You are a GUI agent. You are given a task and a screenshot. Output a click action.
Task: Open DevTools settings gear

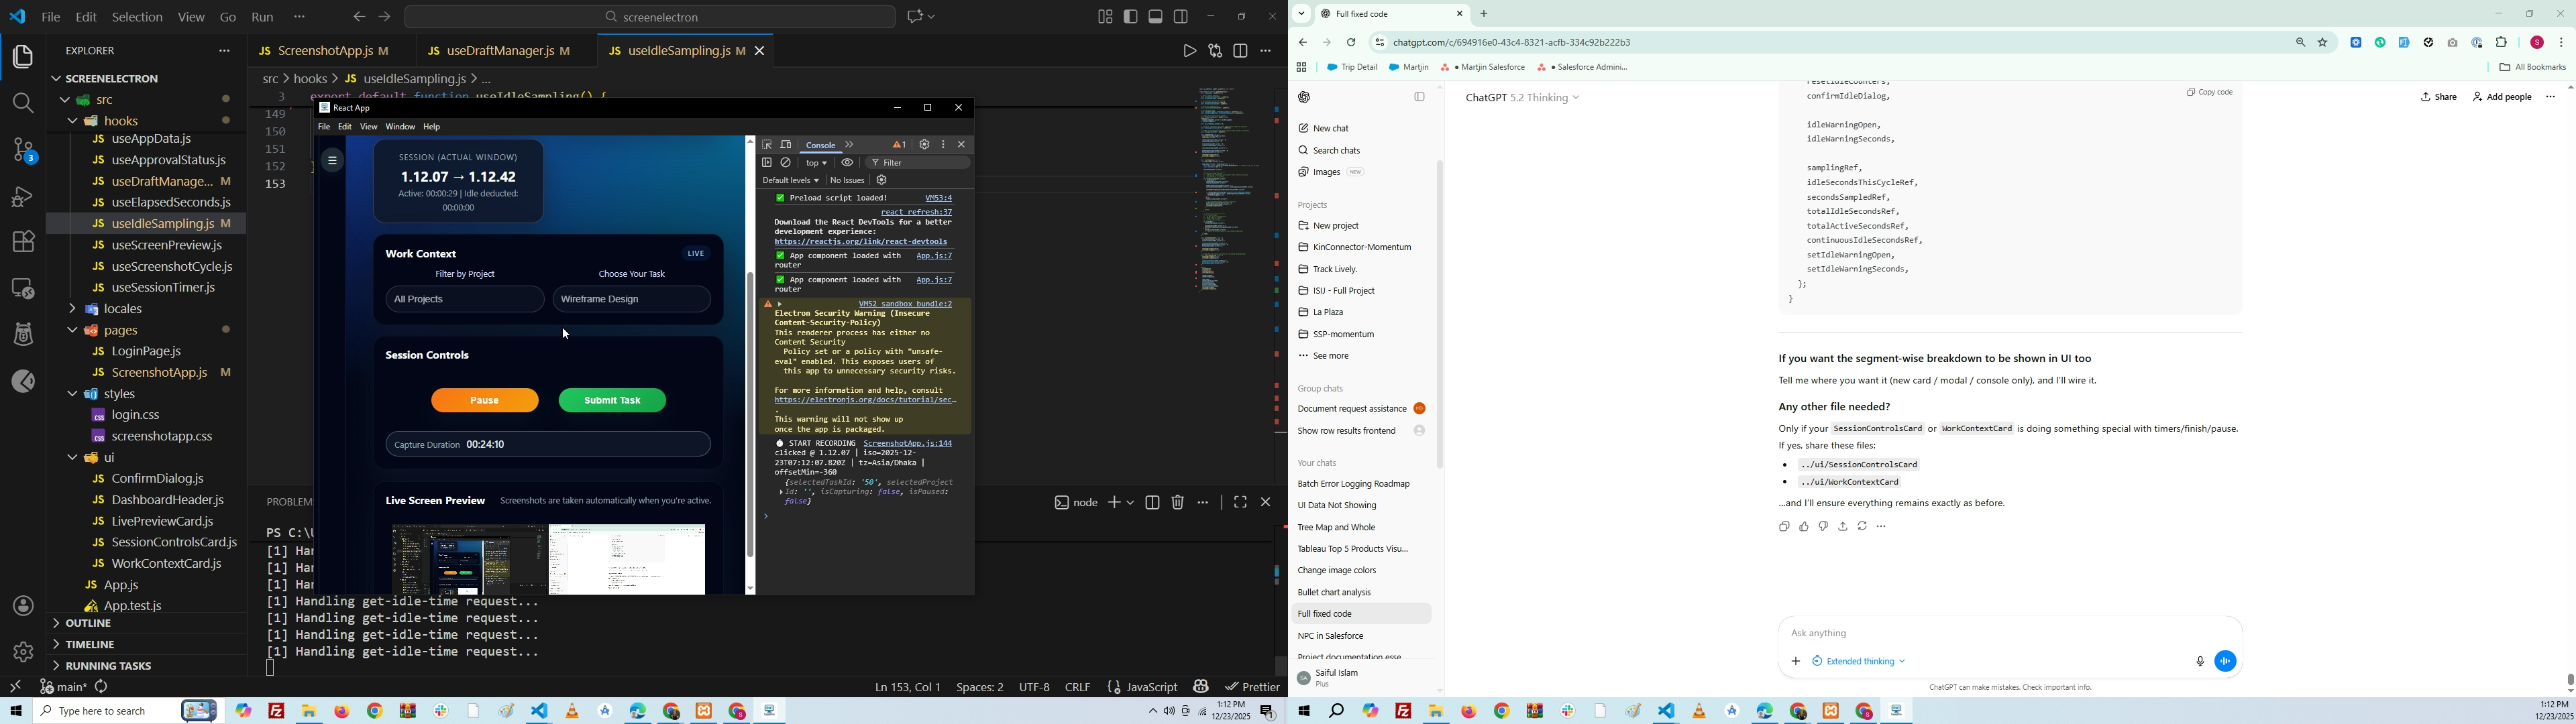click(x=924, y=145)
